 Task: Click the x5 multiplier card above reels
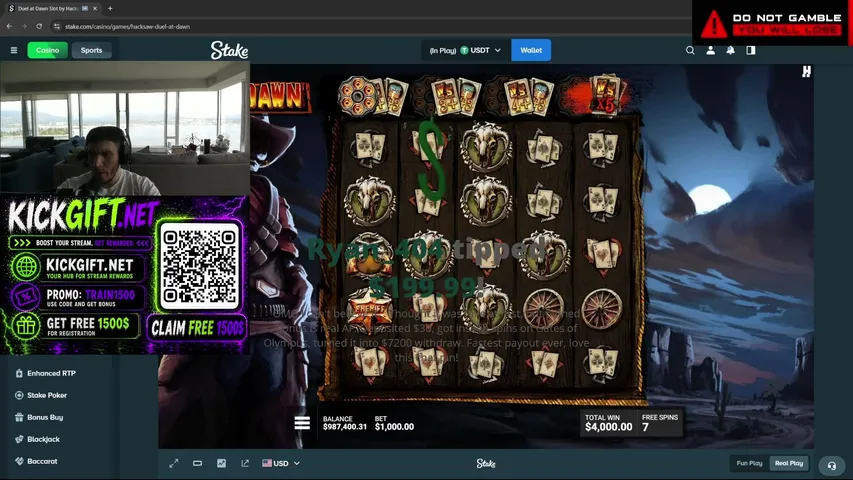coord(605,95)
